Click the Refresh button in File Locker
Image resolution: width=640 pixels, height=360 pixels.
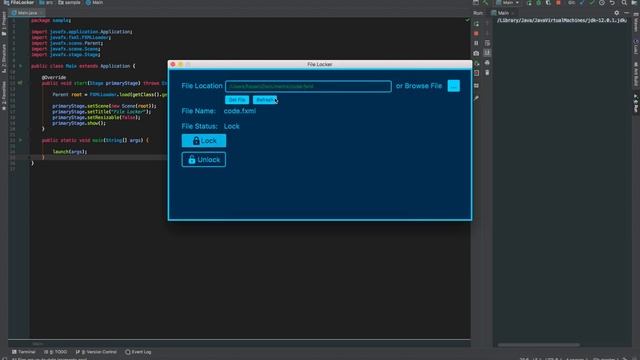pos(264,100)
